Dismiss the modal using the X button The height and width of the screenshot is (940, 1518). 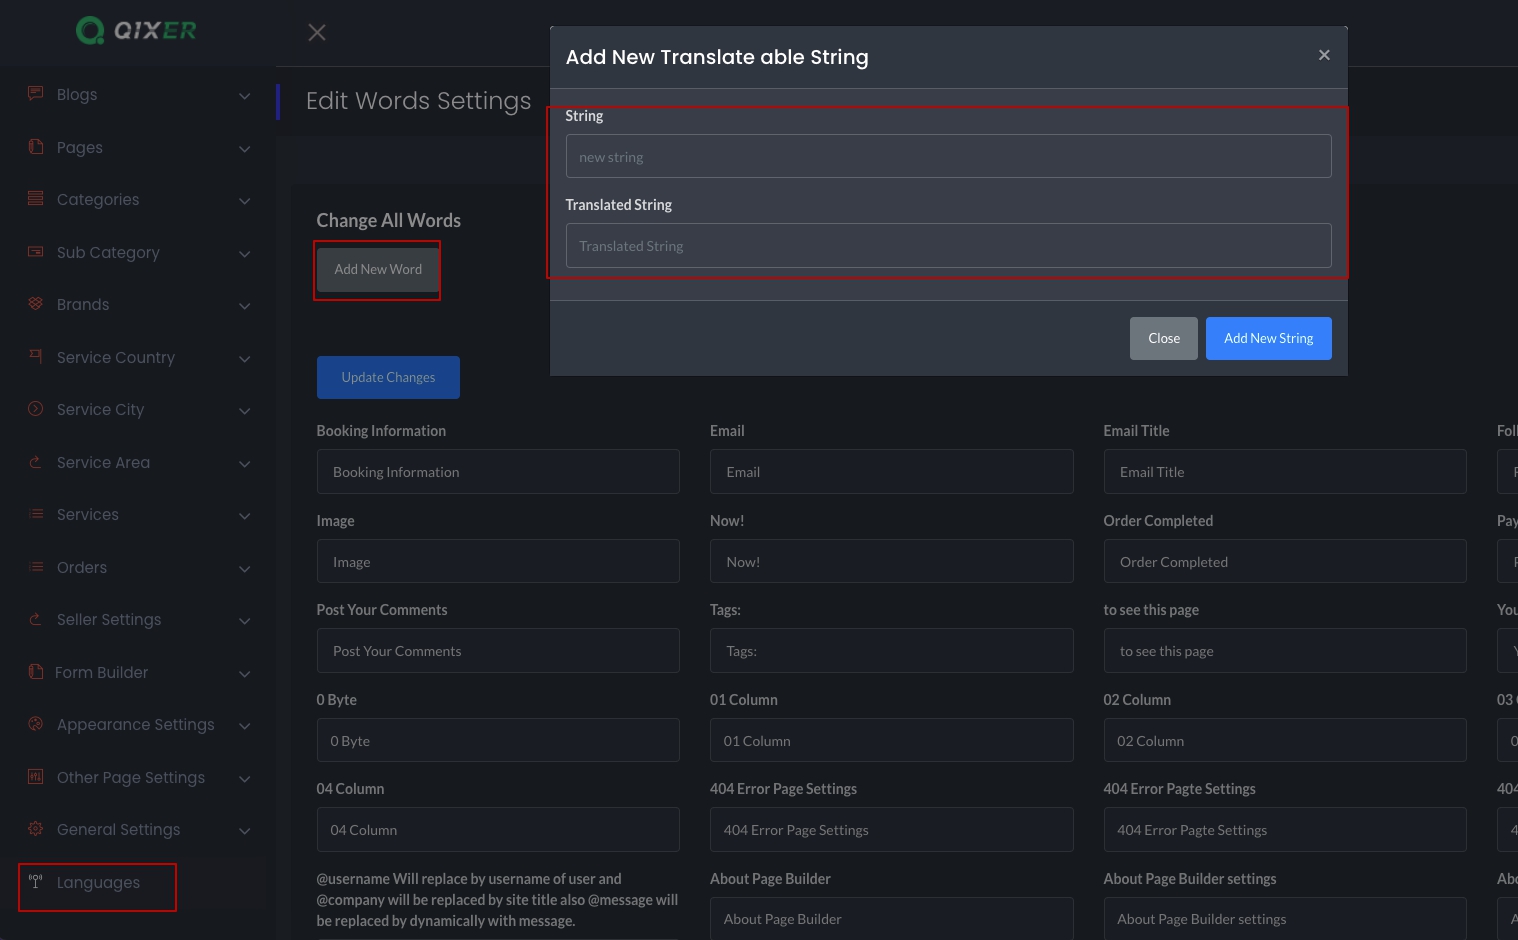click(1324, 56)
